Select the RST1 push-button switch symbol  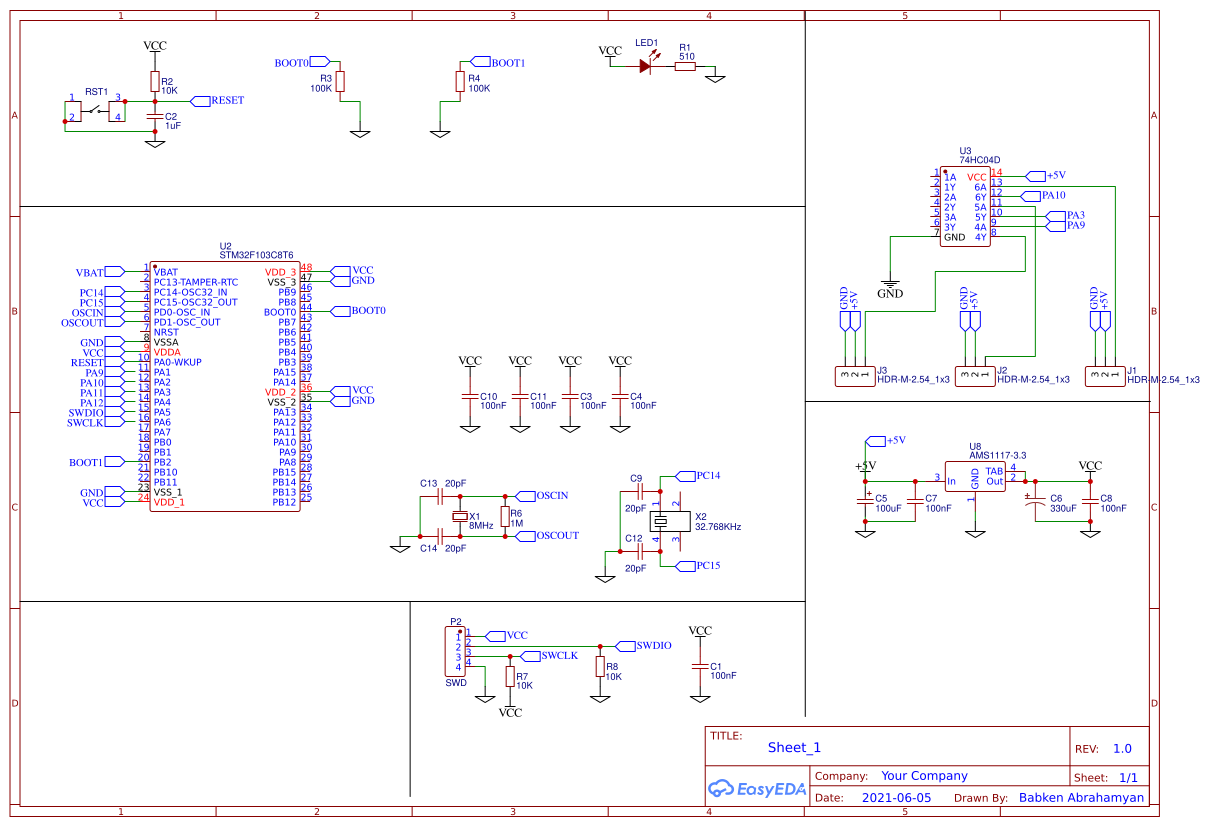click(x=96, y=110)
